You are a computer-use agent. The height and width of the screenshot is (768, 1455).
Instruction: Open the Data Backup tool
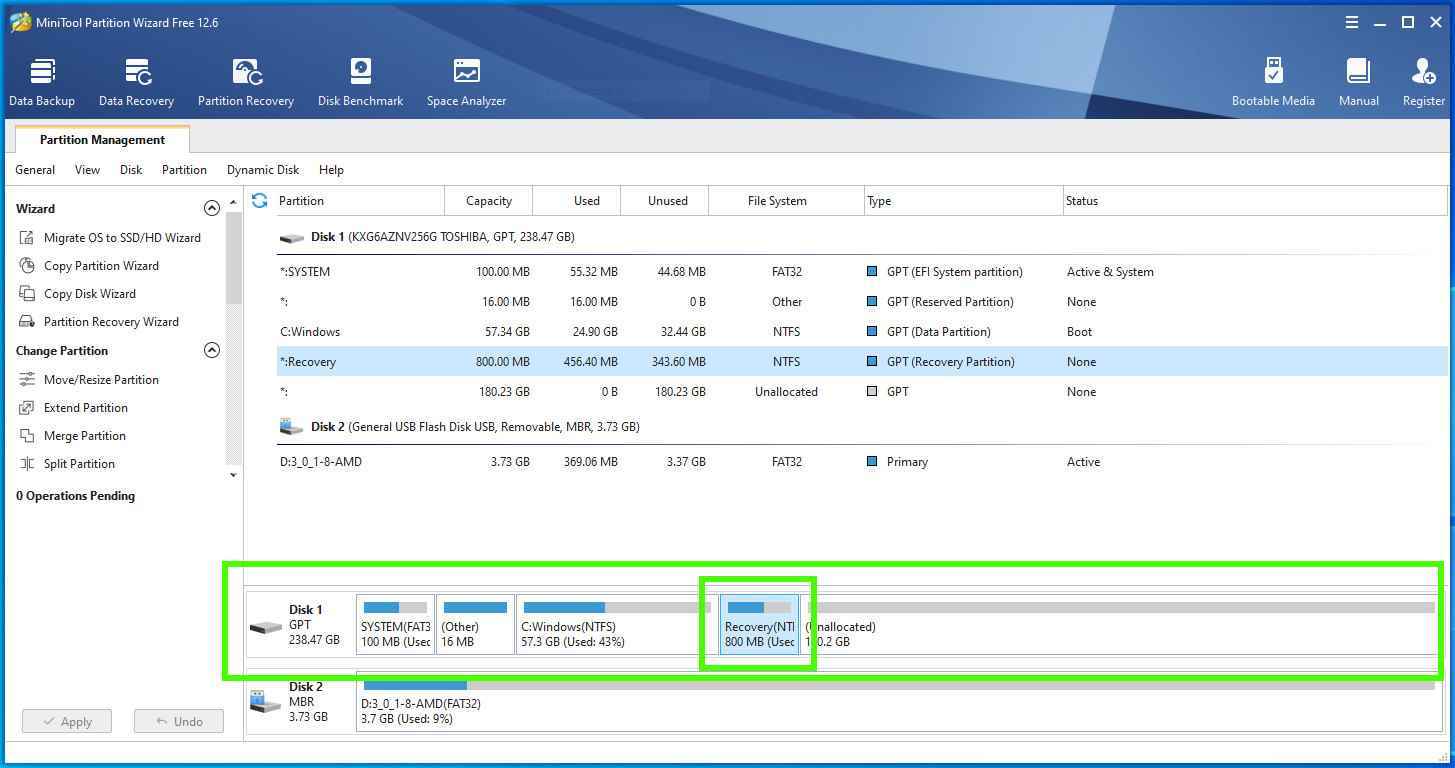[42, 82]
